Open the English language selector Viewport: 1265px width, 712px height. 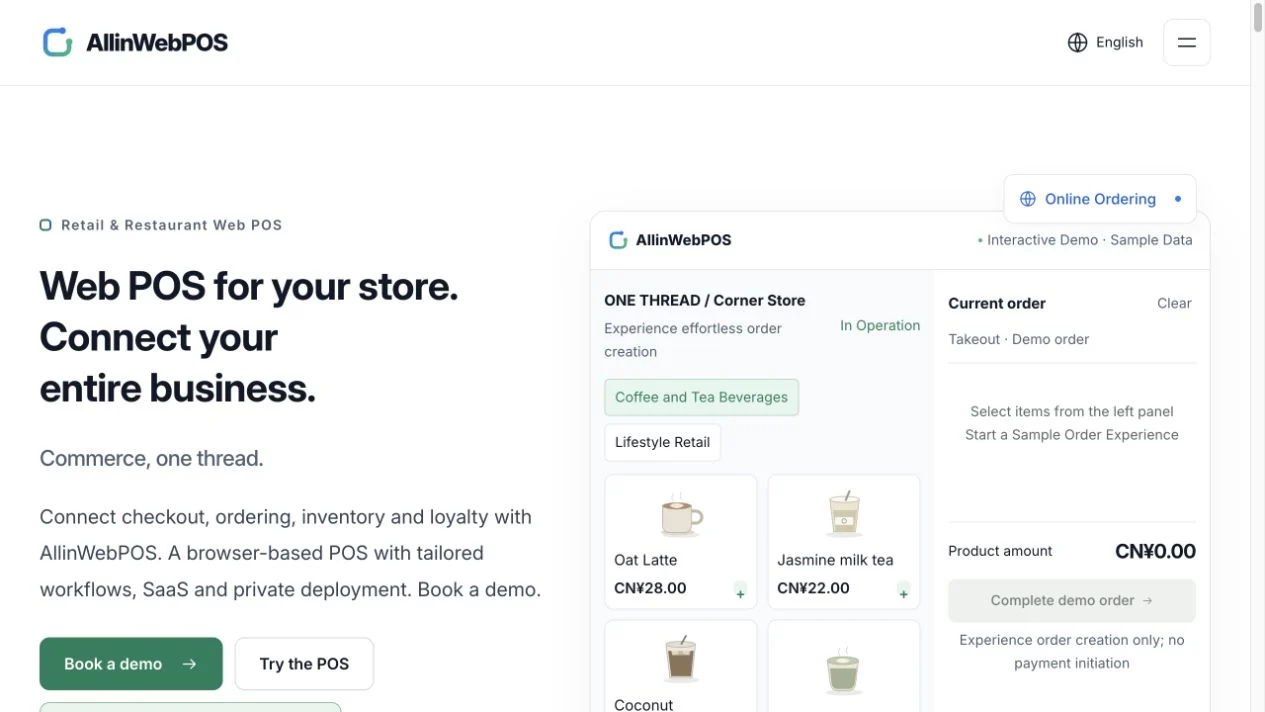[1105, 42]
